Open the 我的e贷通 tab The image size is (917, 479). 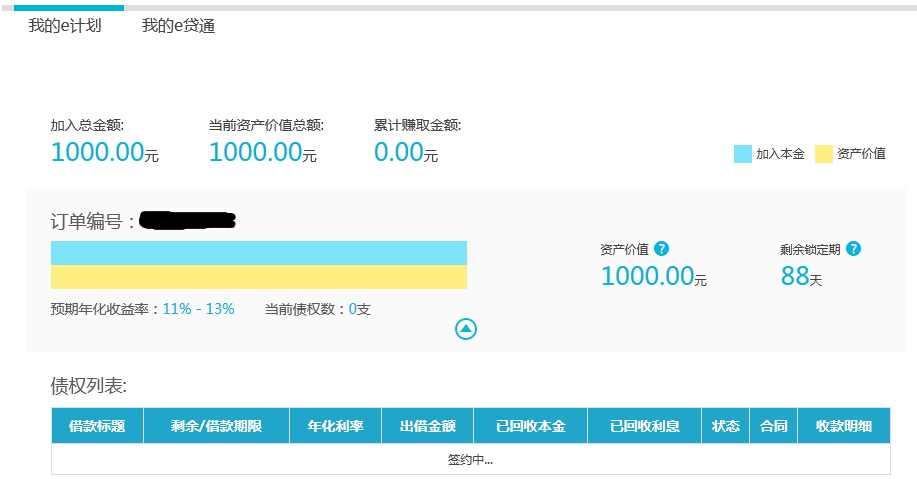178,26
